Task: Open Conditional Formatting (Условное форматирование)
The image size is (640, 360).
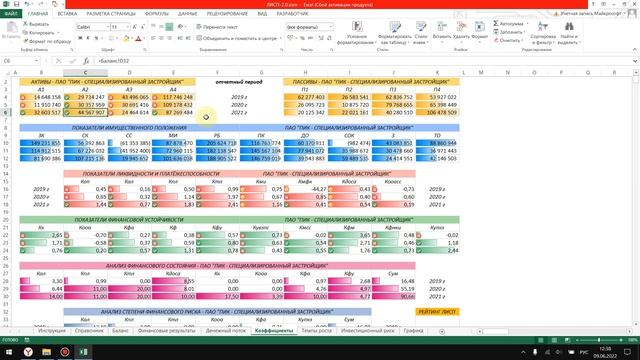Action: point(357,33)
